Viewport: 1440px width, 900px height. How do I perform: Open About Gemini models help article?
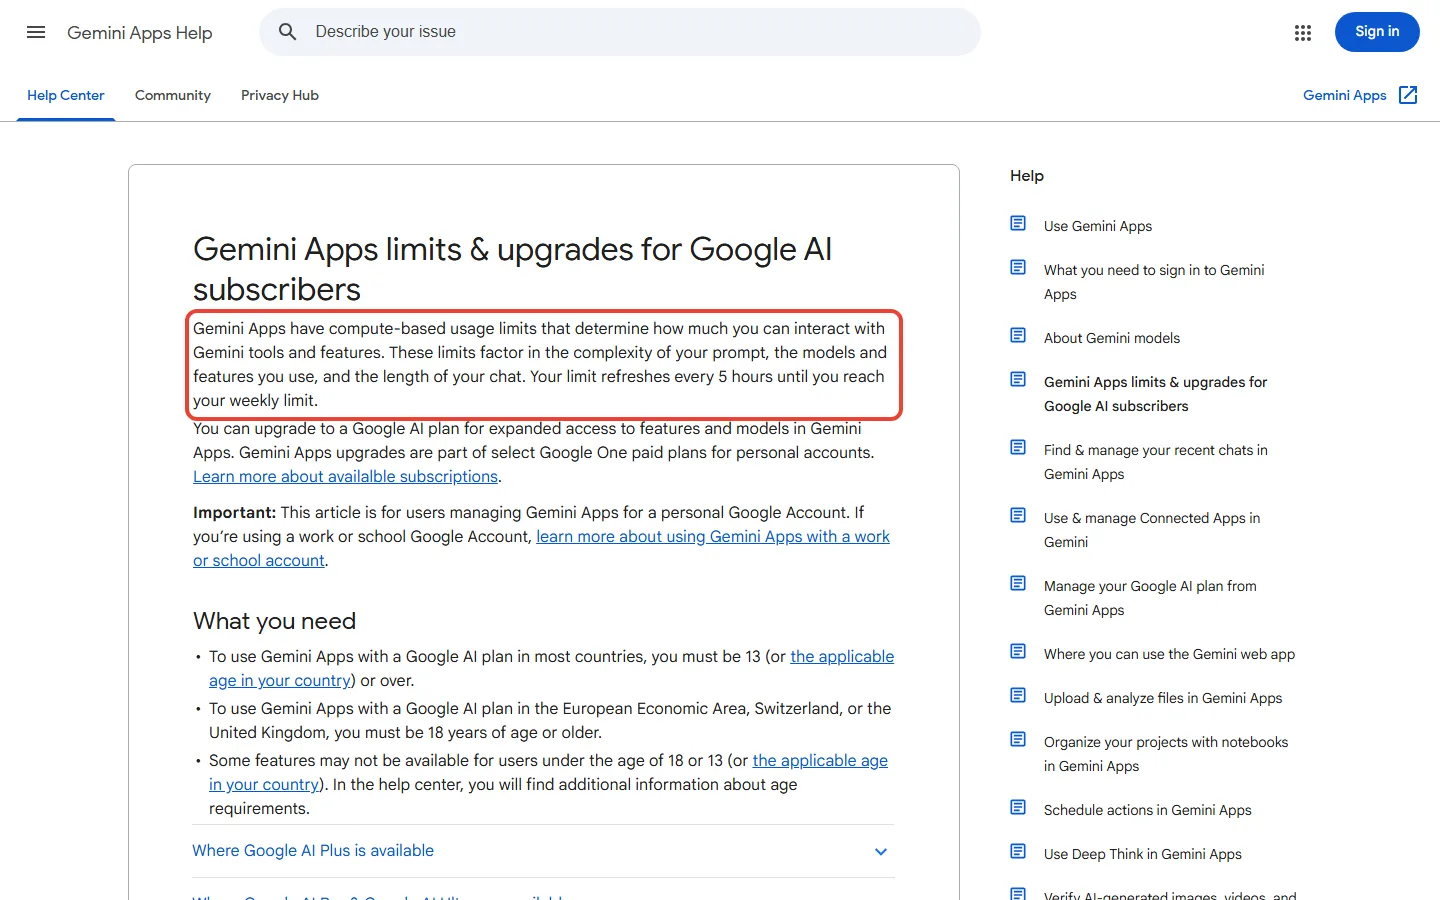(x=1112, y=338)
